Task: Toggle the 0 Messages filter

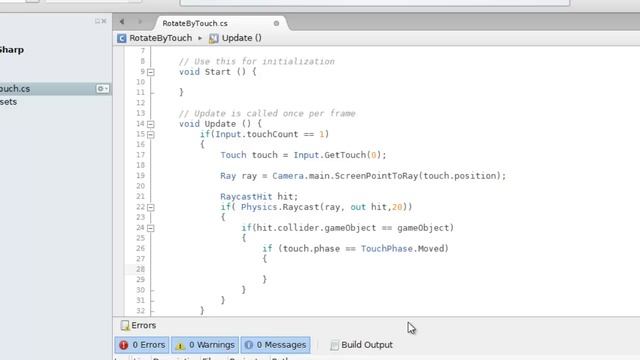Action: tap(276, 345)
